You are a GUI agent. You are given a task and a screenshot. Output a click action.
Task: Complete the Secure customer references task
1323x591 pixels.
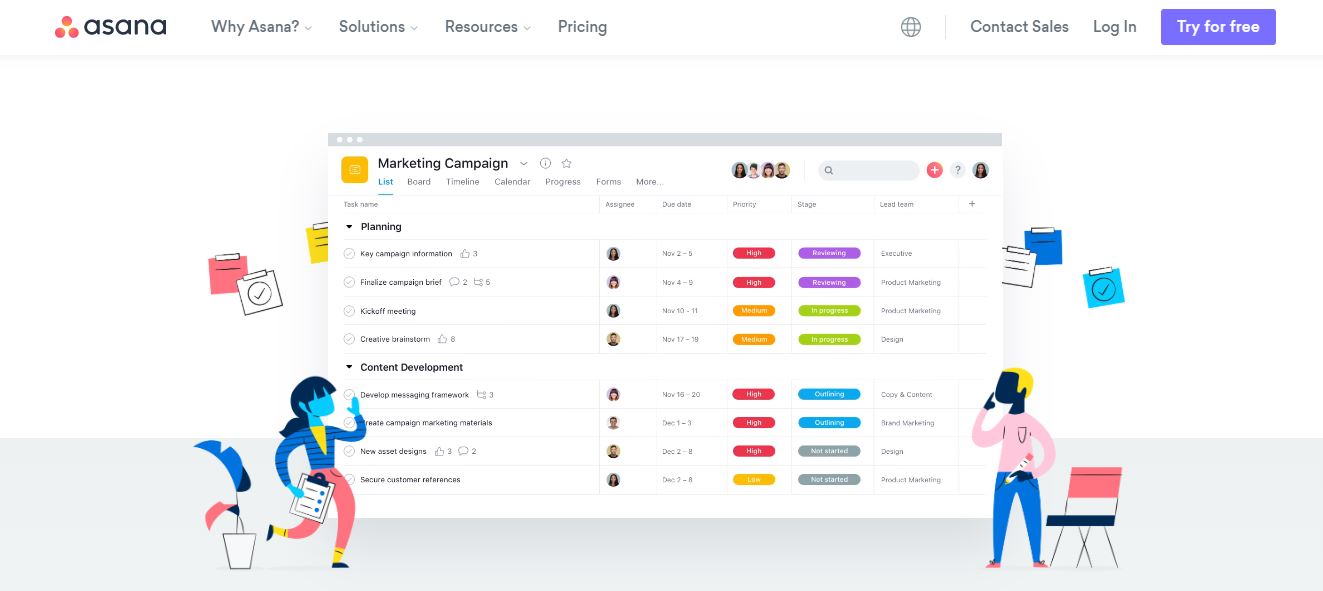pyautogui.click(x=349, y=480)
